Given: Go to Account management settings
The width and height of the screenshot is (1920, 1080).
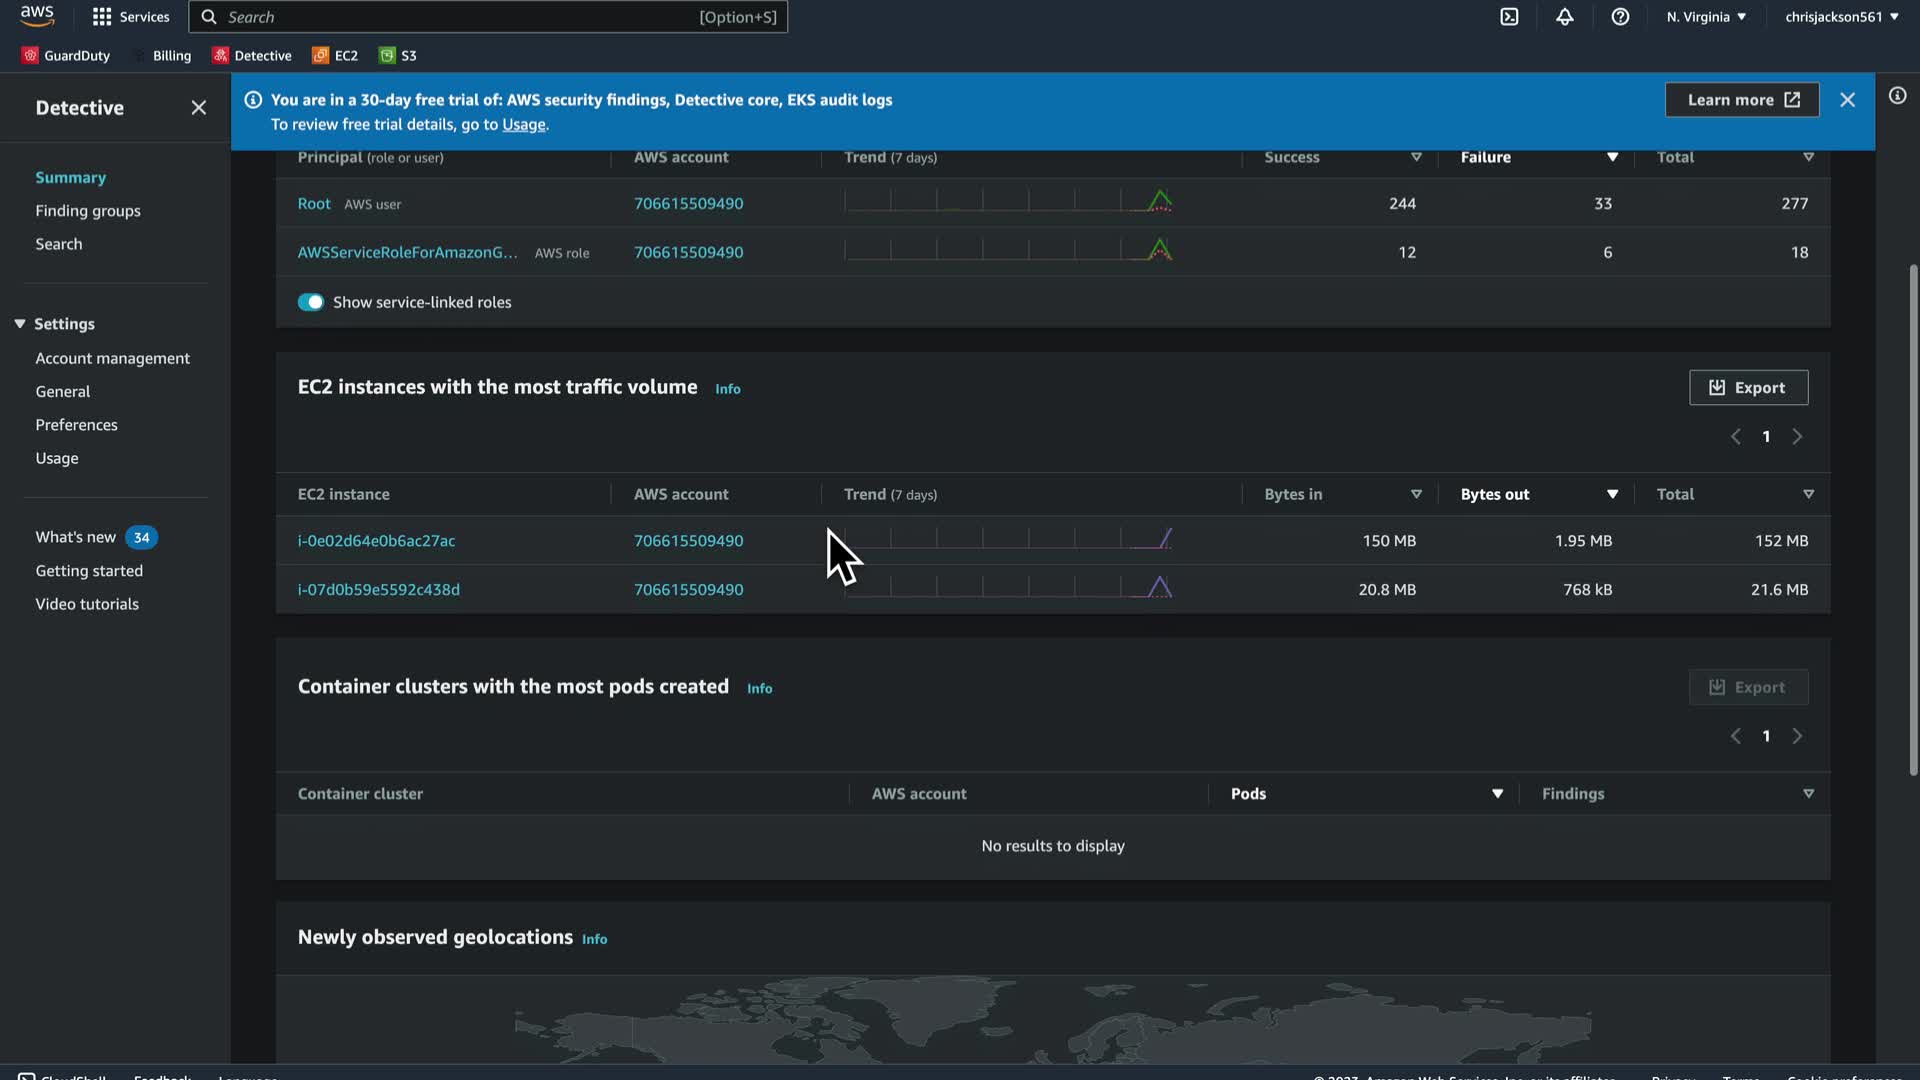Looking at the screenshot, I should pos(112,358).
